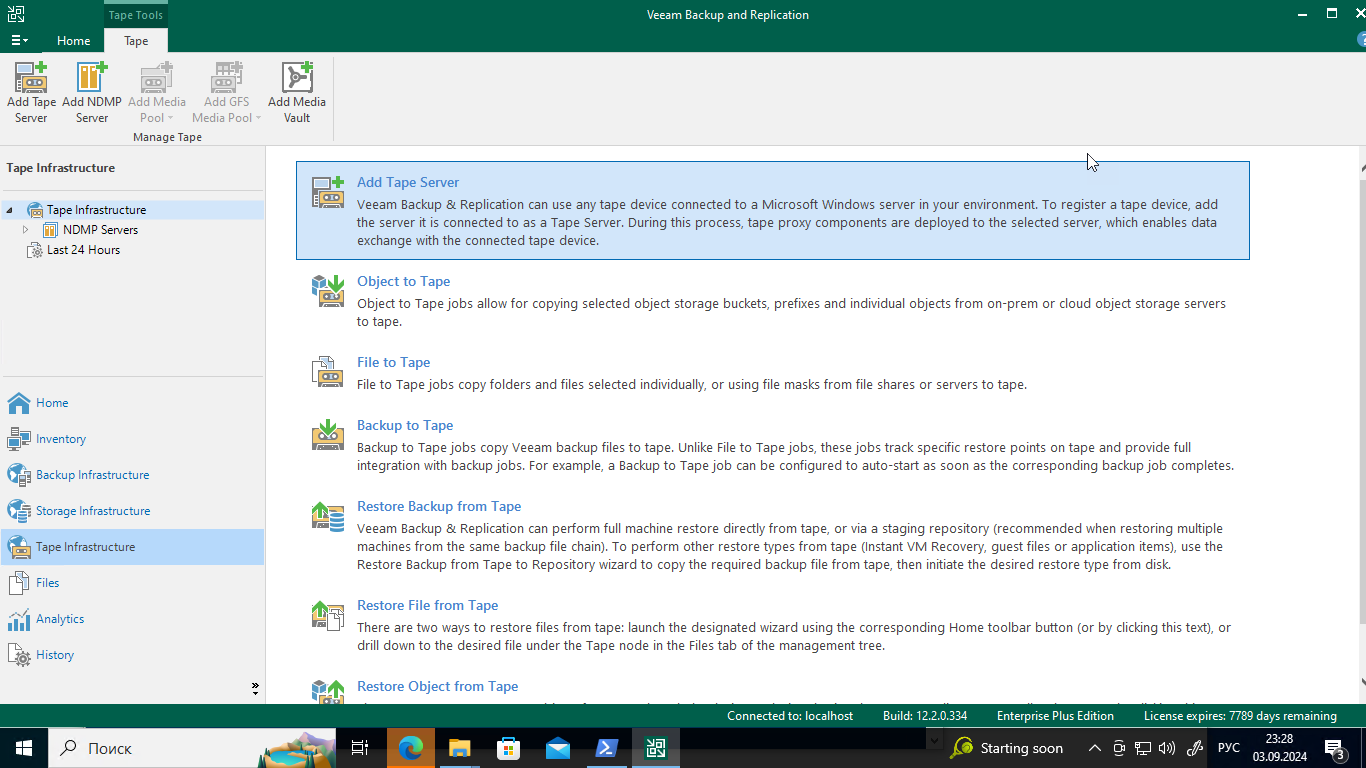The image size is (1366, 768).
Task: Click the Restore Backup from Tape icon
Action: (328, 515)
